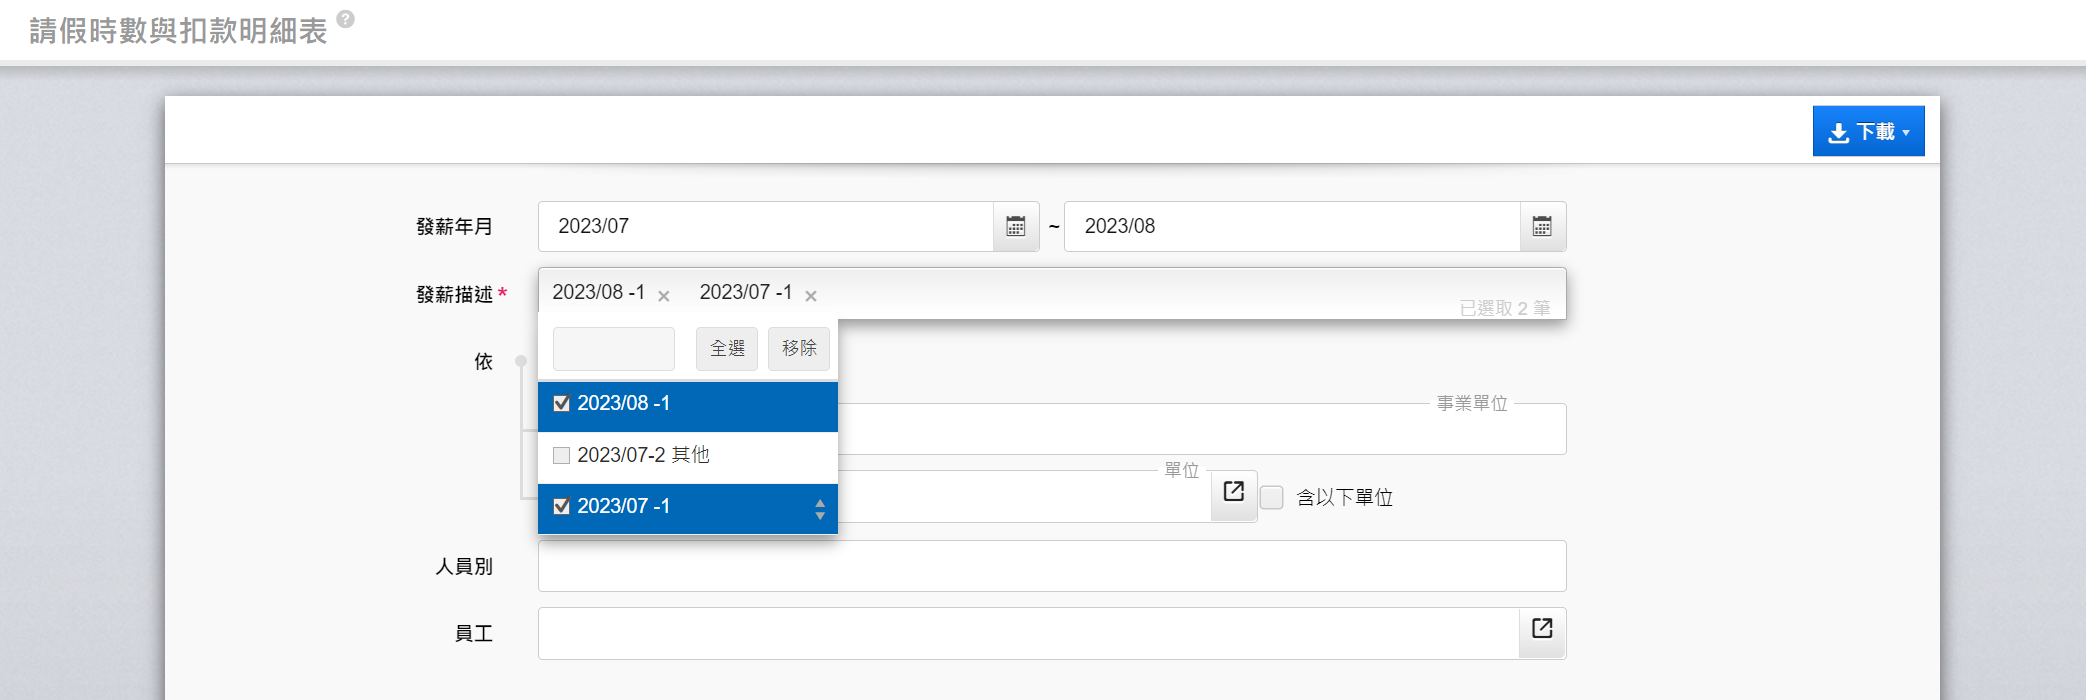2086x700 pixels.
Task: Uncheck the 2023/07 -1 option
Action: coord(562,507)
